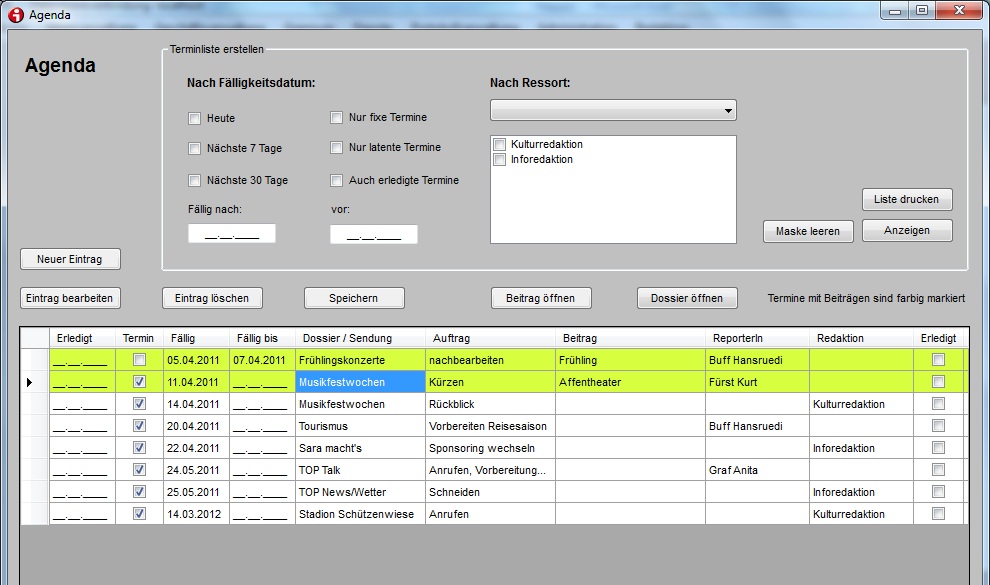The height and width of the screenshot is (585, 990).
Task: Tick the Inforedaktion checkbox
Action: [x=501, y=160]
